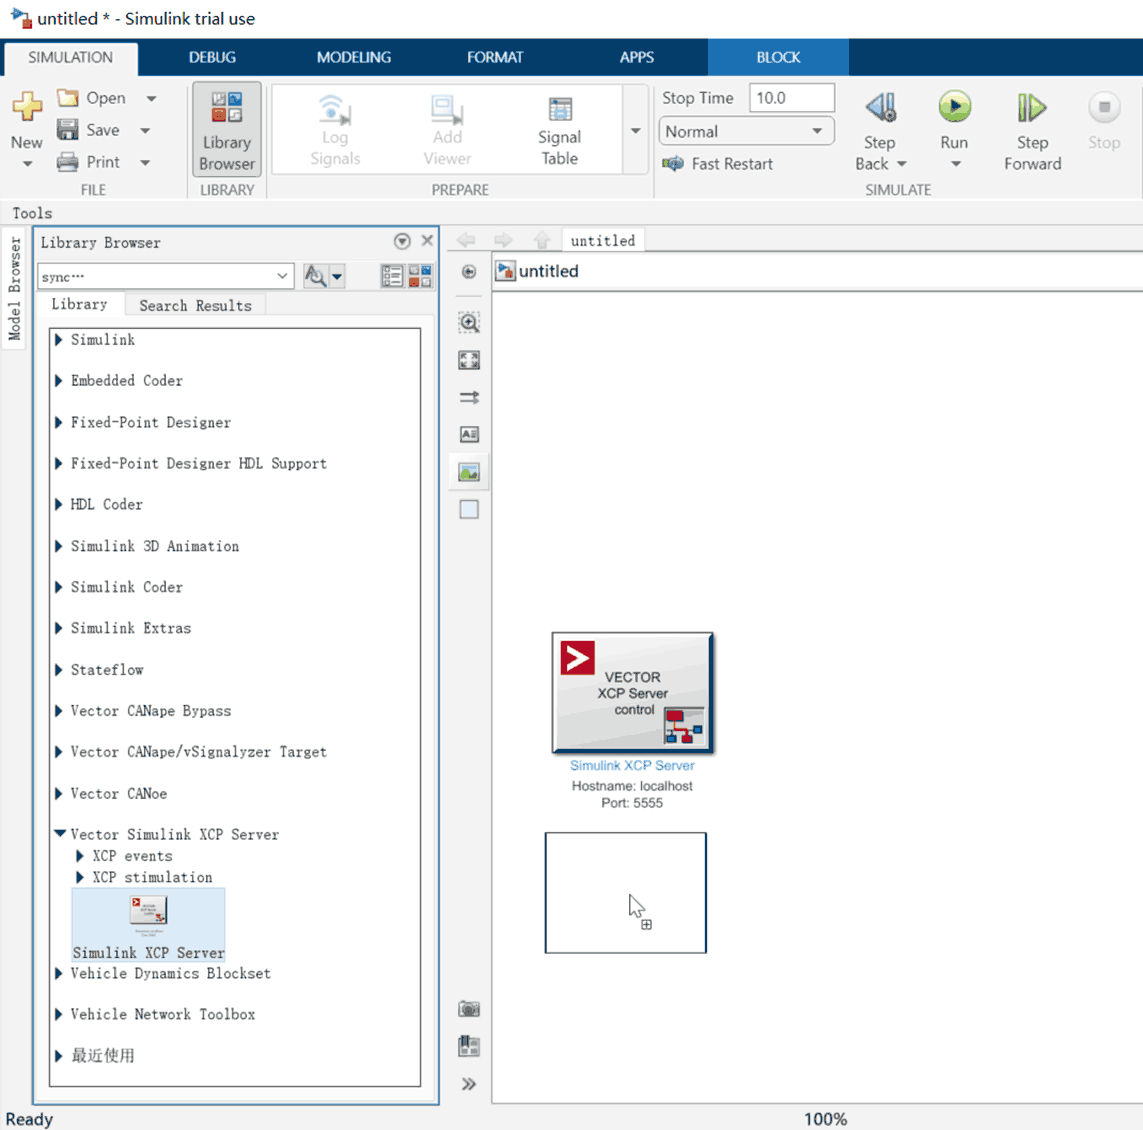Click the Simulink XCP Server block label link
The height and width of the screenshot is (1130, 1143).
(x=632, y=766)
